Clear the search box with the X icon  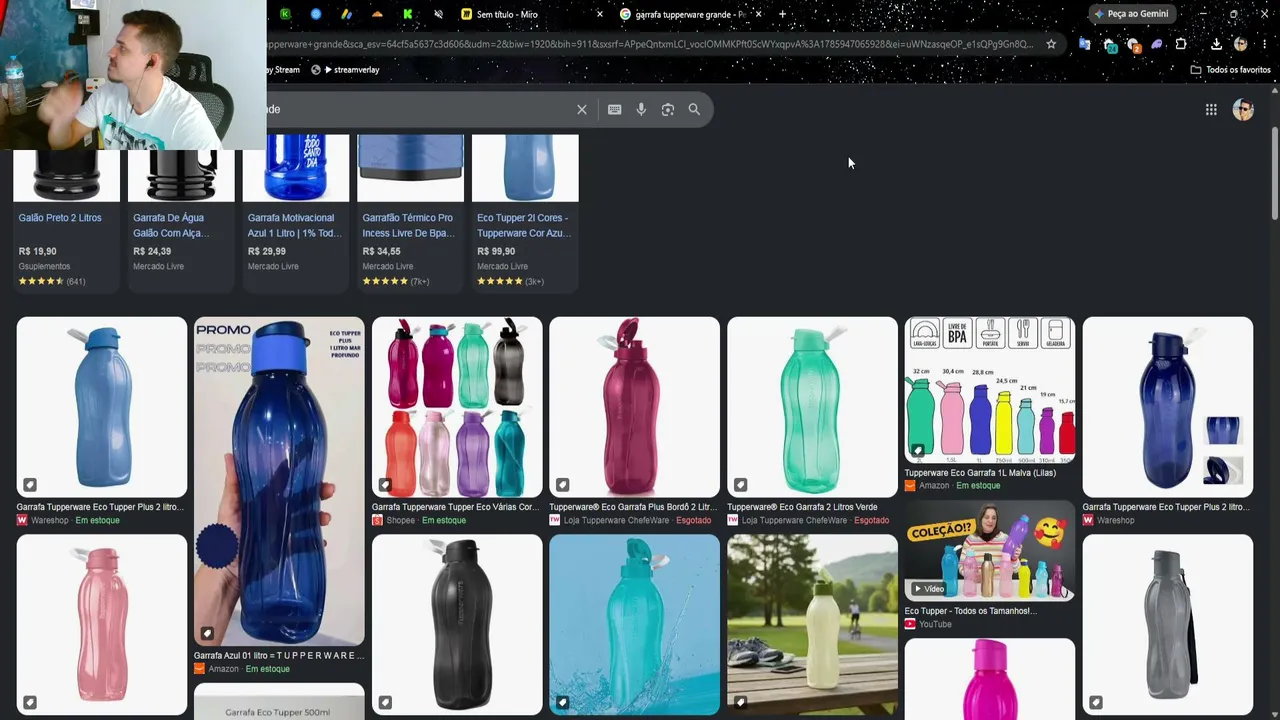582,110
